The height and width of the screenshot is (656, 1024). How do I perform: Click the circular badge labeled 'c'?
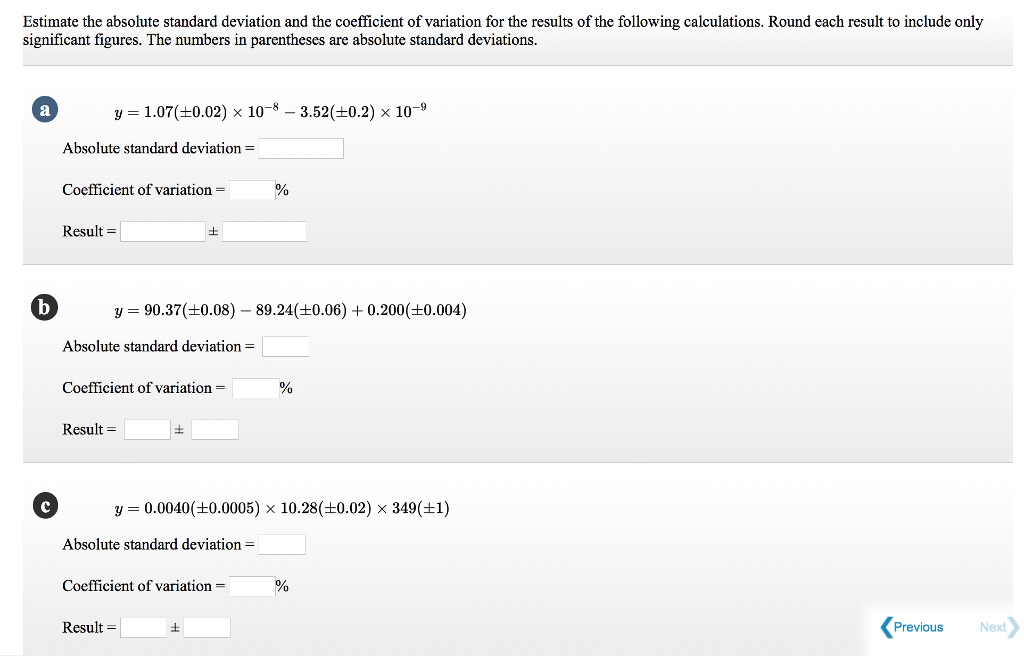[x=44, y=505]
